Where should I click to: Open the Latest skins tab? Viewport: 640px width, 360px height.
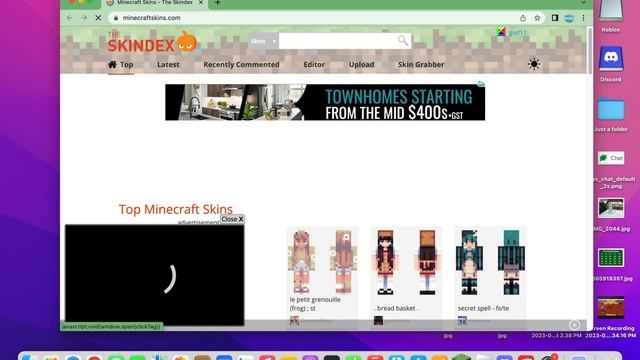click(x=168, y=64)
